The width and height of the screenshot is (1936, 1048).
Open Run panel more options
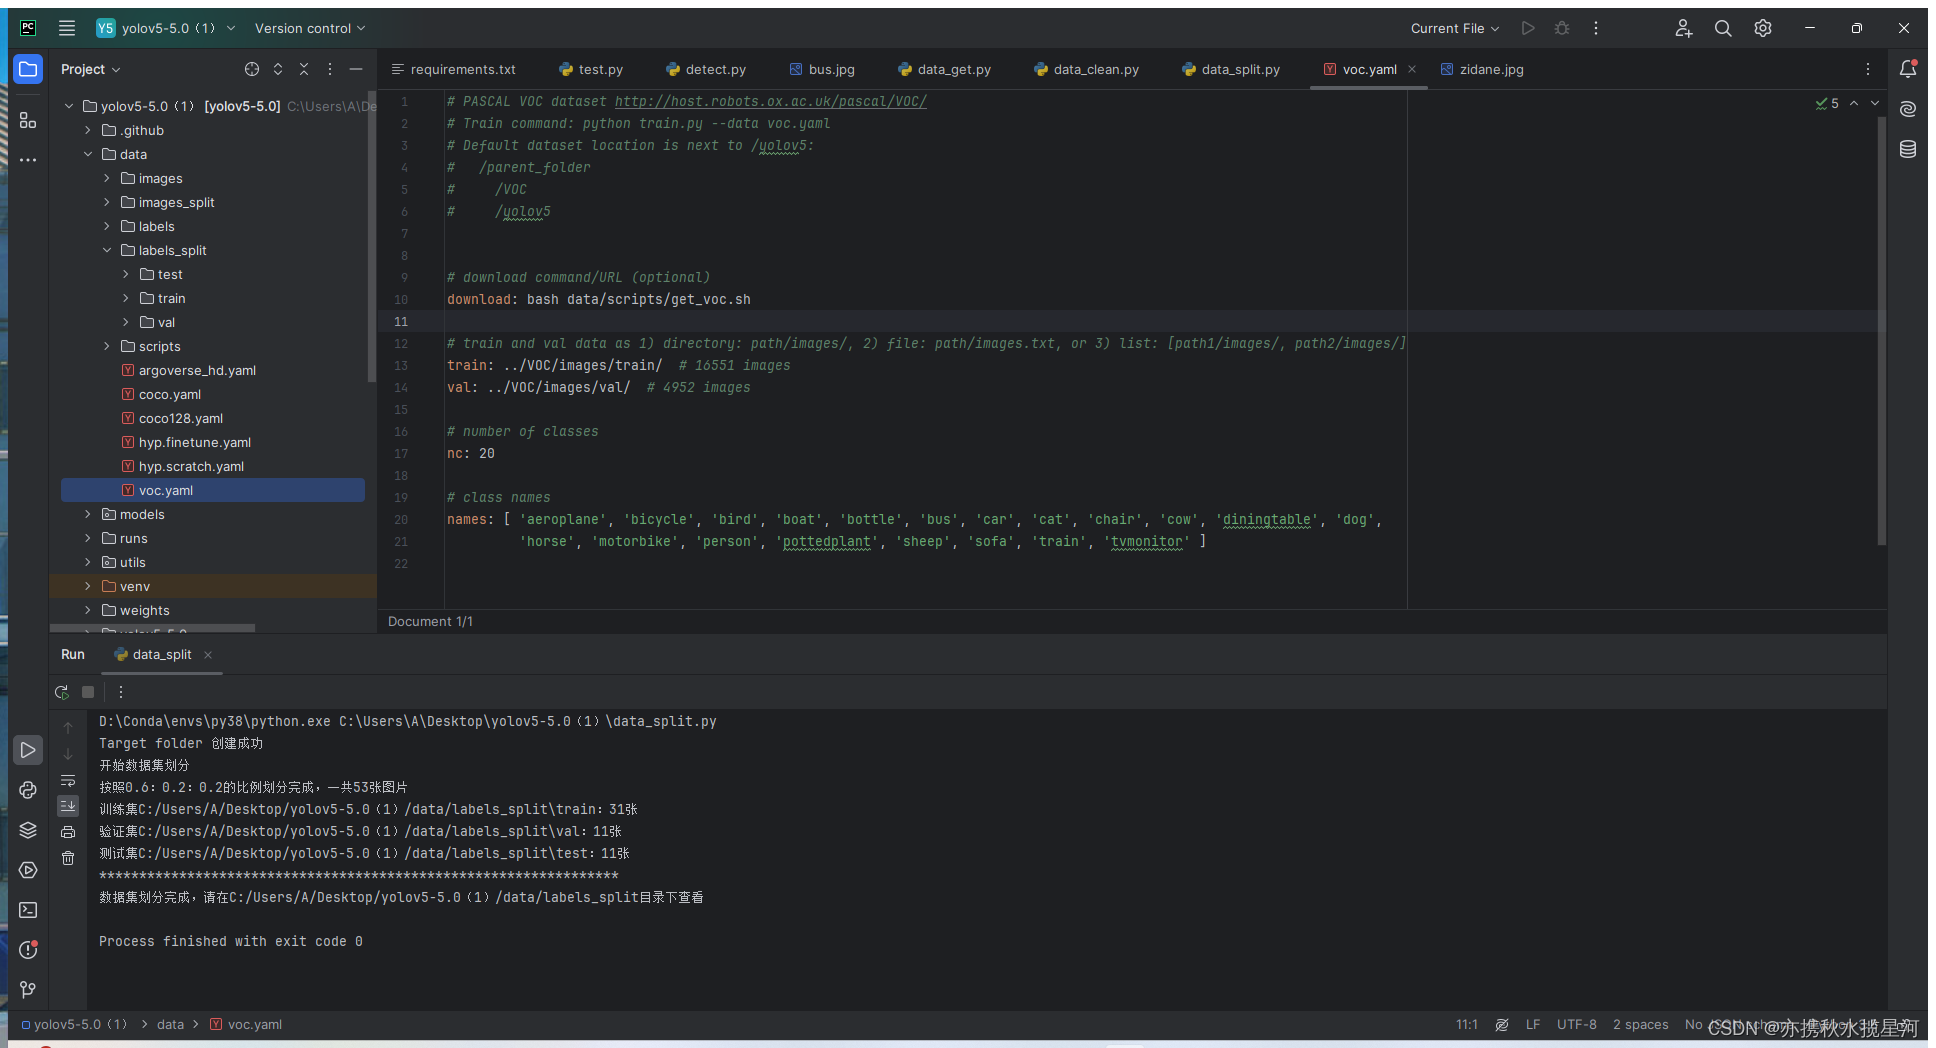click(x=121, y=692)
